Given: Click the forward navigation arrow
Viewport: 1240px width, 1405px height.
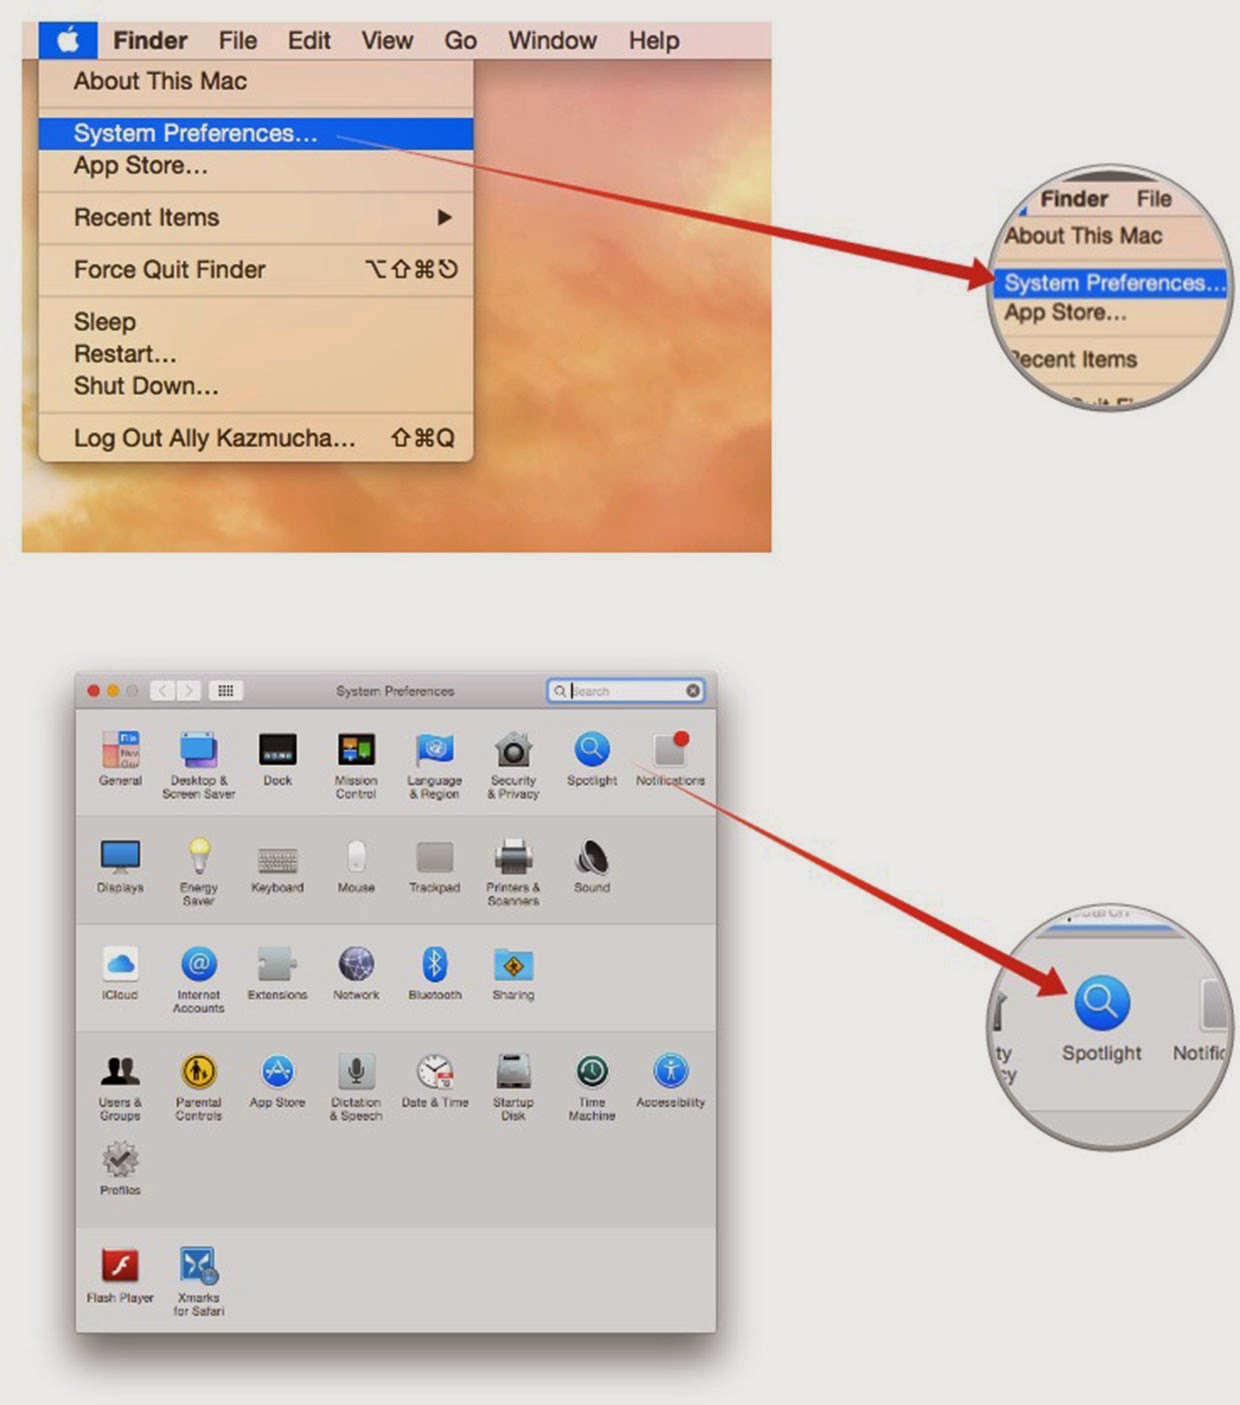Looking at the screenshot, I should coord(188,691).
